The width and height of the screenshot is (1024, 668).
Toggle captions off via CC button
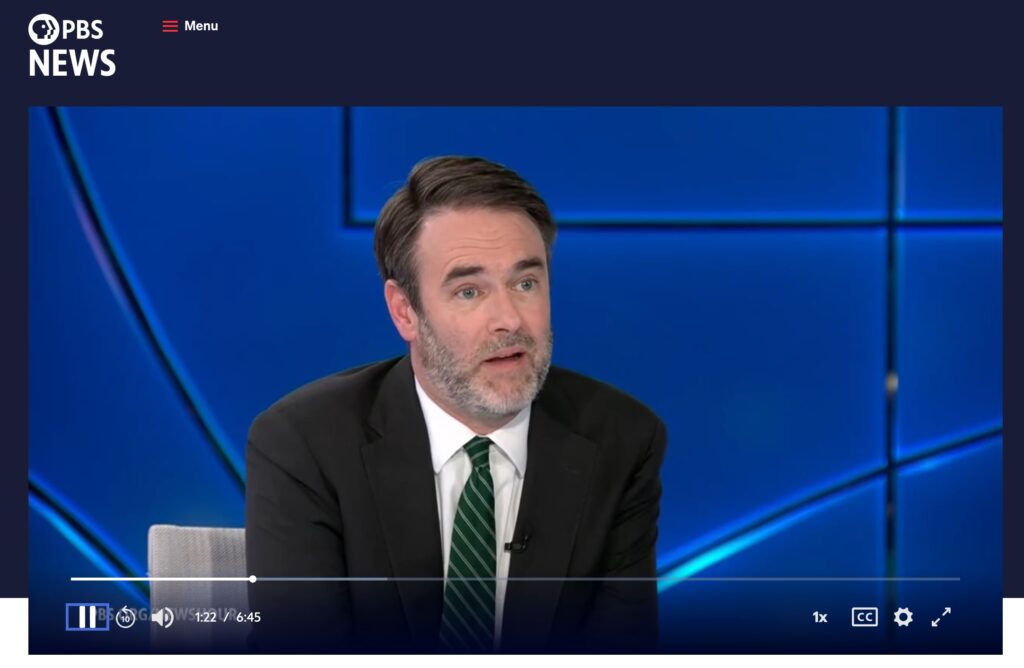click(863, 617)
